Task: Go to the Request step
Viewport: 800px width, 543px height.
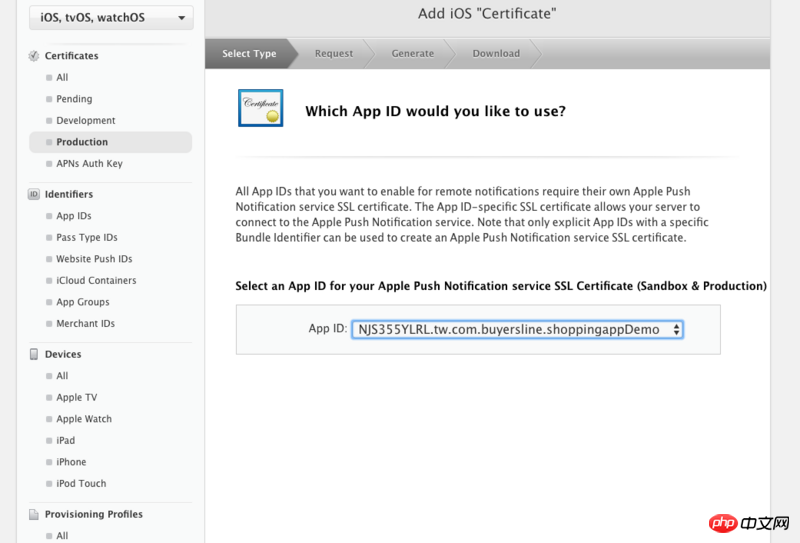Action: pos(334,54)
